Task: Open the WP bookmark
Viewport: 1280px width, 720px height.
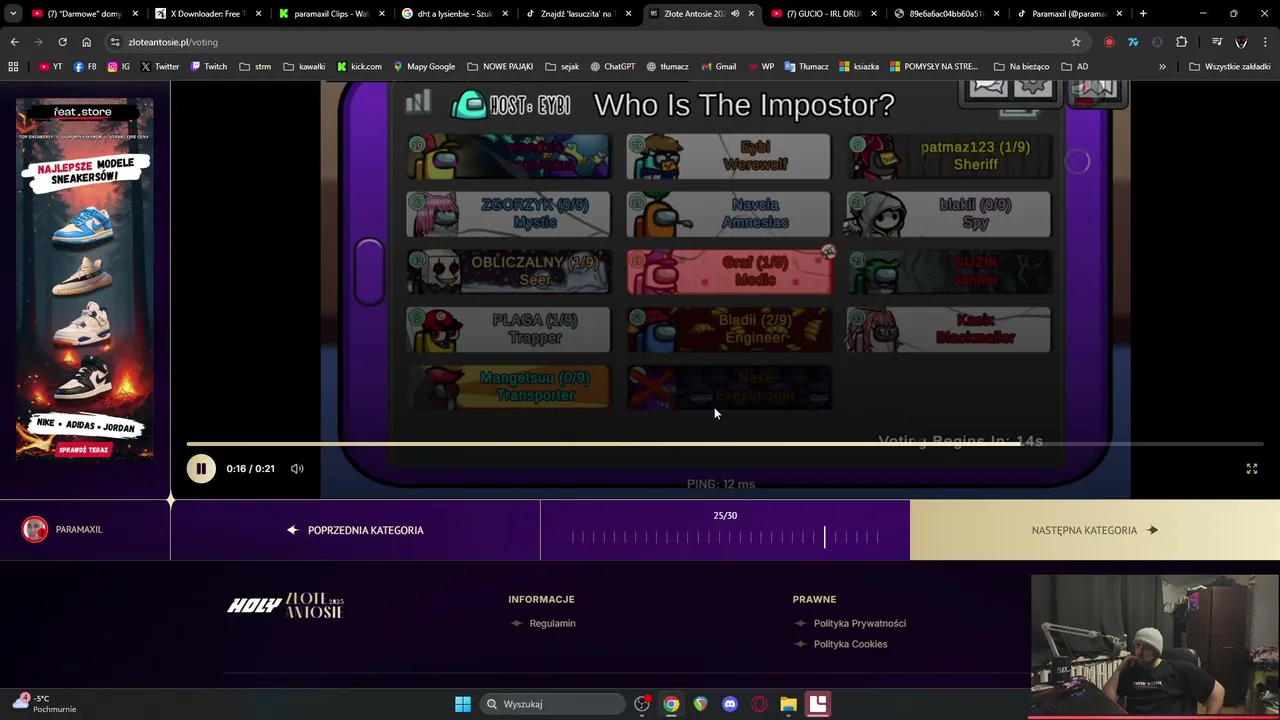Action: (x=761, y=66)
